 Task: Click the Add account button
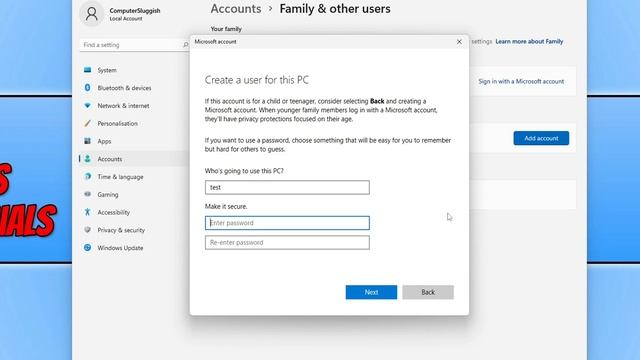click(x=541, y=138)
